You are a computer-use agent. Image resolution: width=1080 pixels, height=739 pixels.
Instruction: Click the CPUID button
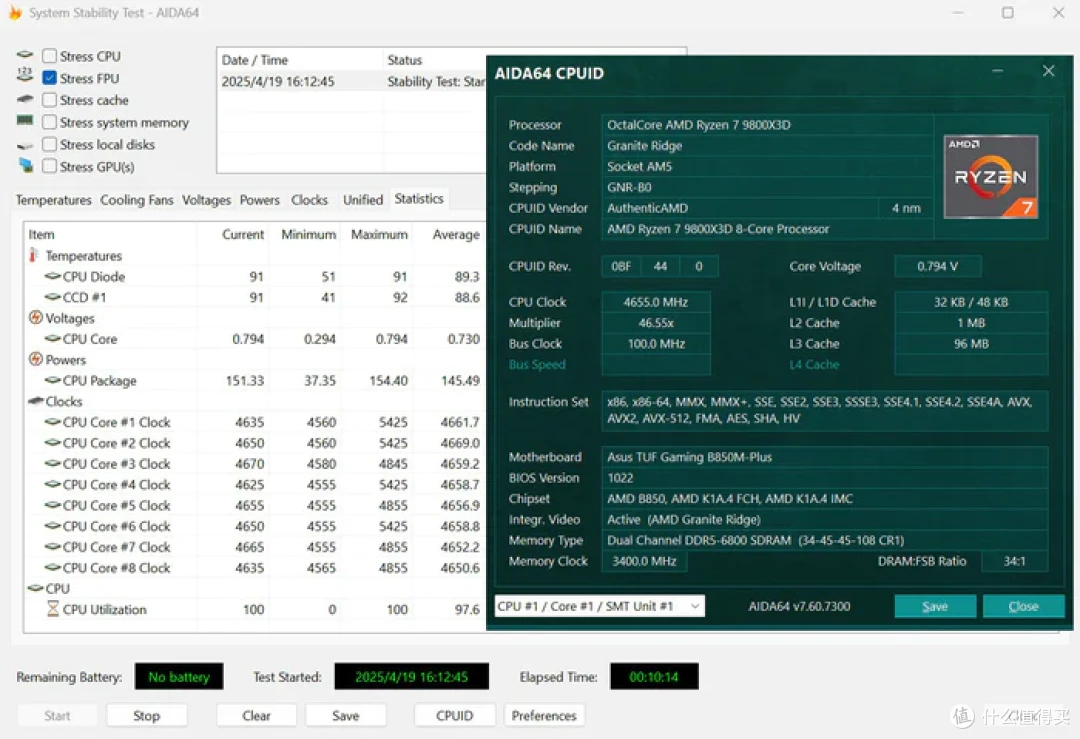(455, 716)
